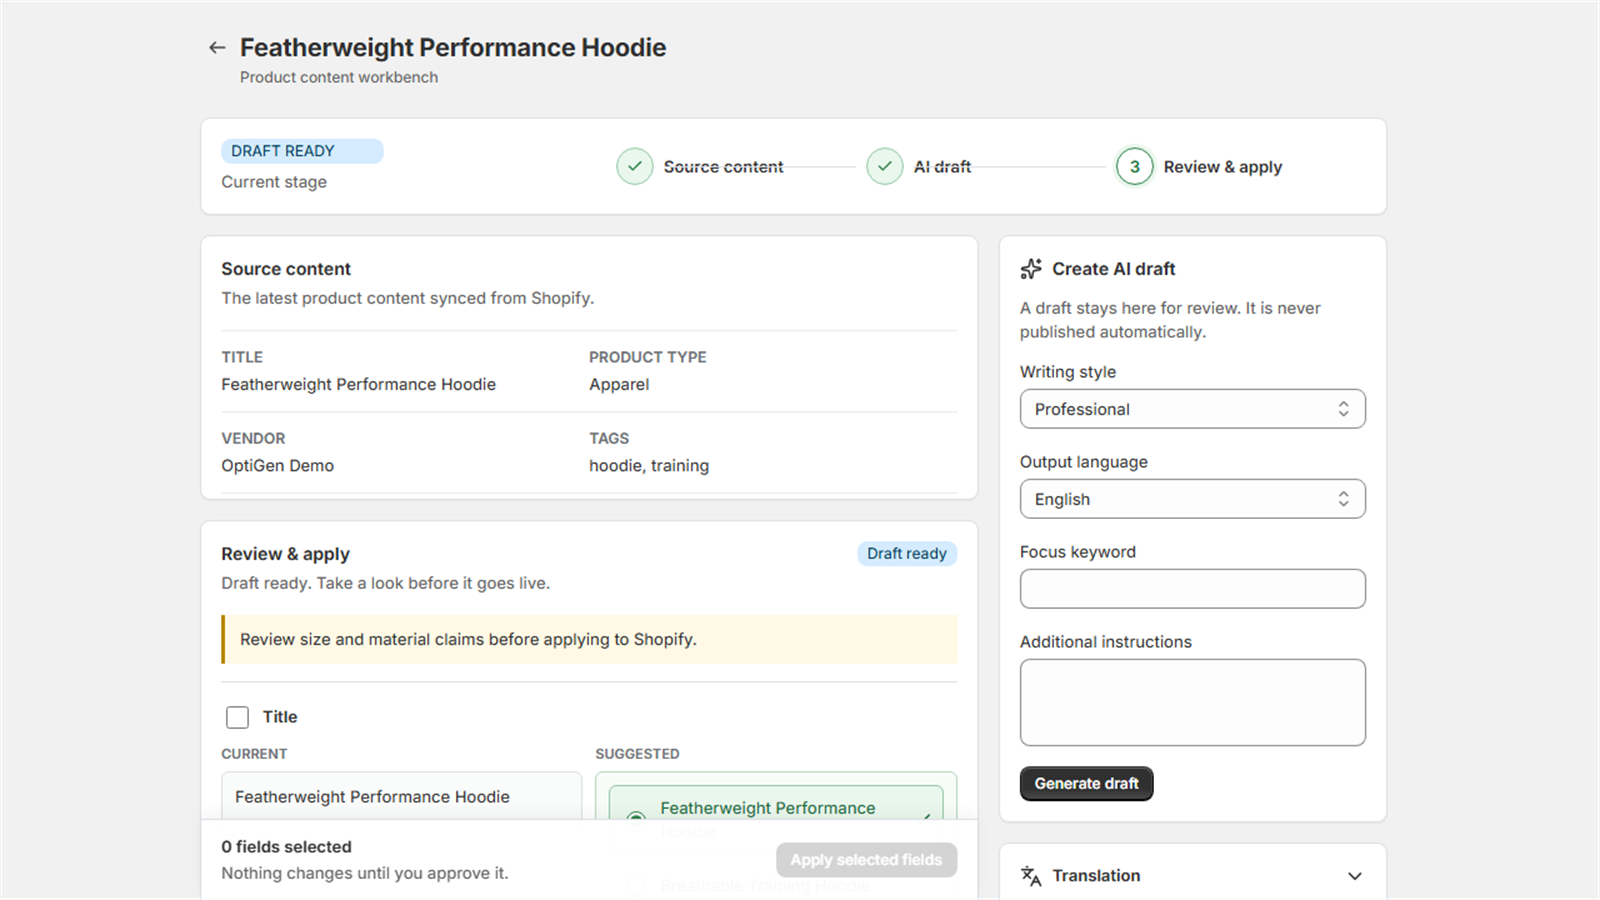Click the 'Nothing changes until you approve it.' note
This screenshot has width=1600, height=900.
pos(365,873)
